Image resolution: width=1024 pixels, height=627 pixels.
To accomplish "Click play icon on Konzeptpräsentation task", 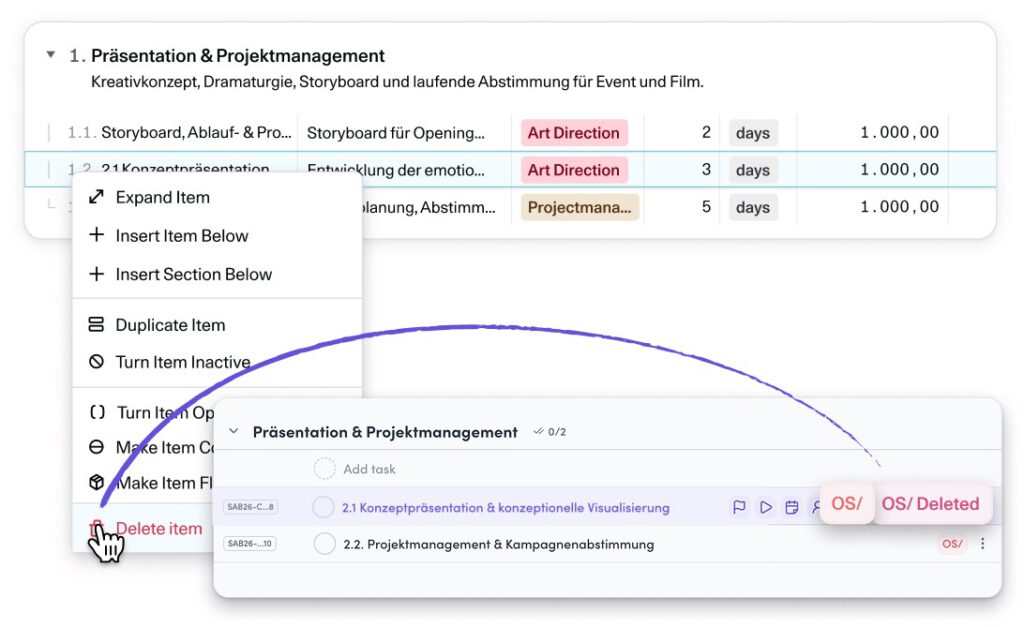I will click(x=765, y=507).
